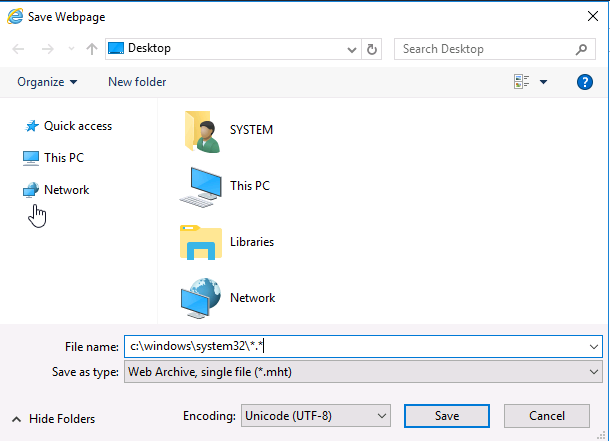The width and height of the screenshot is (610, 441).
Task: Open Network in the file list
Action: (228, 298)
